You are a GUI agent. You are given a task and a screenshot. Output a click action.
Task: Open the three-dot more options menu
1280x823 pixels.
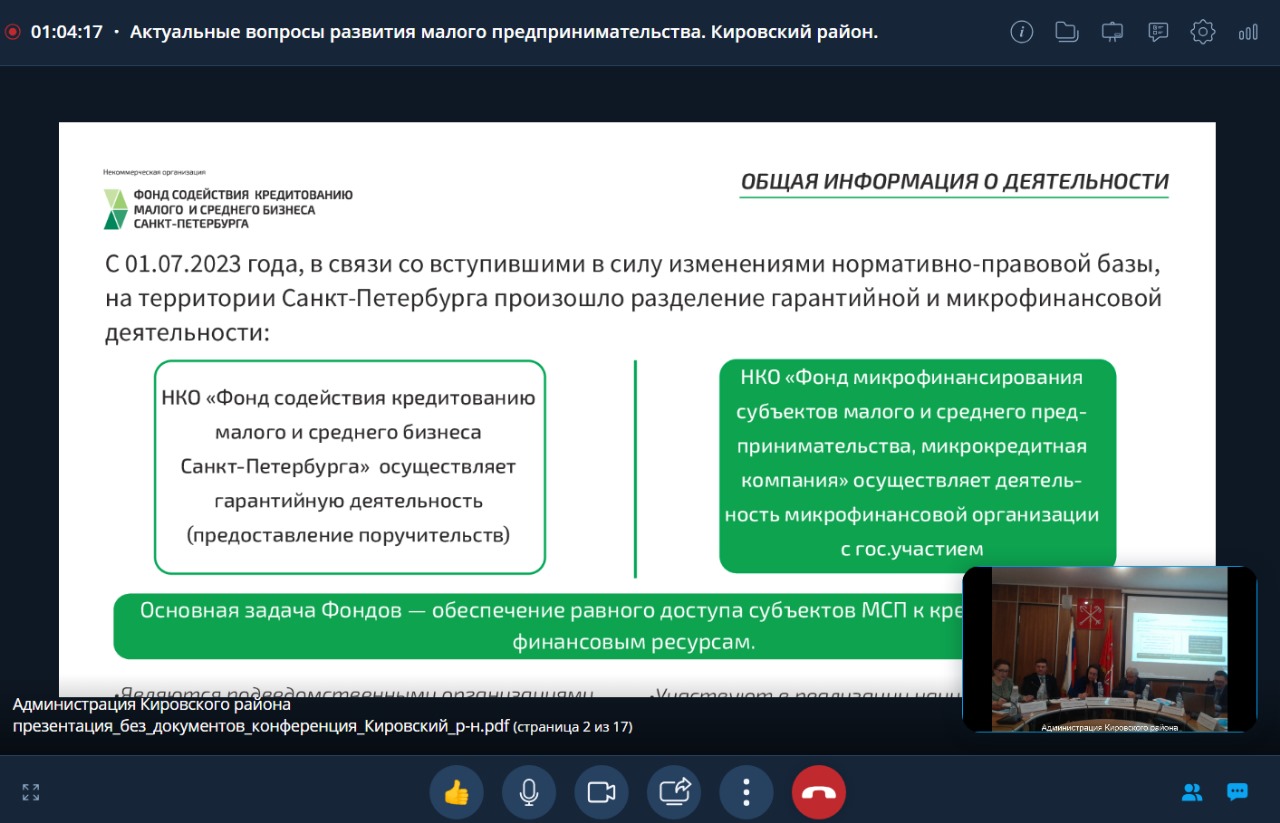click(x=746, y=793)
